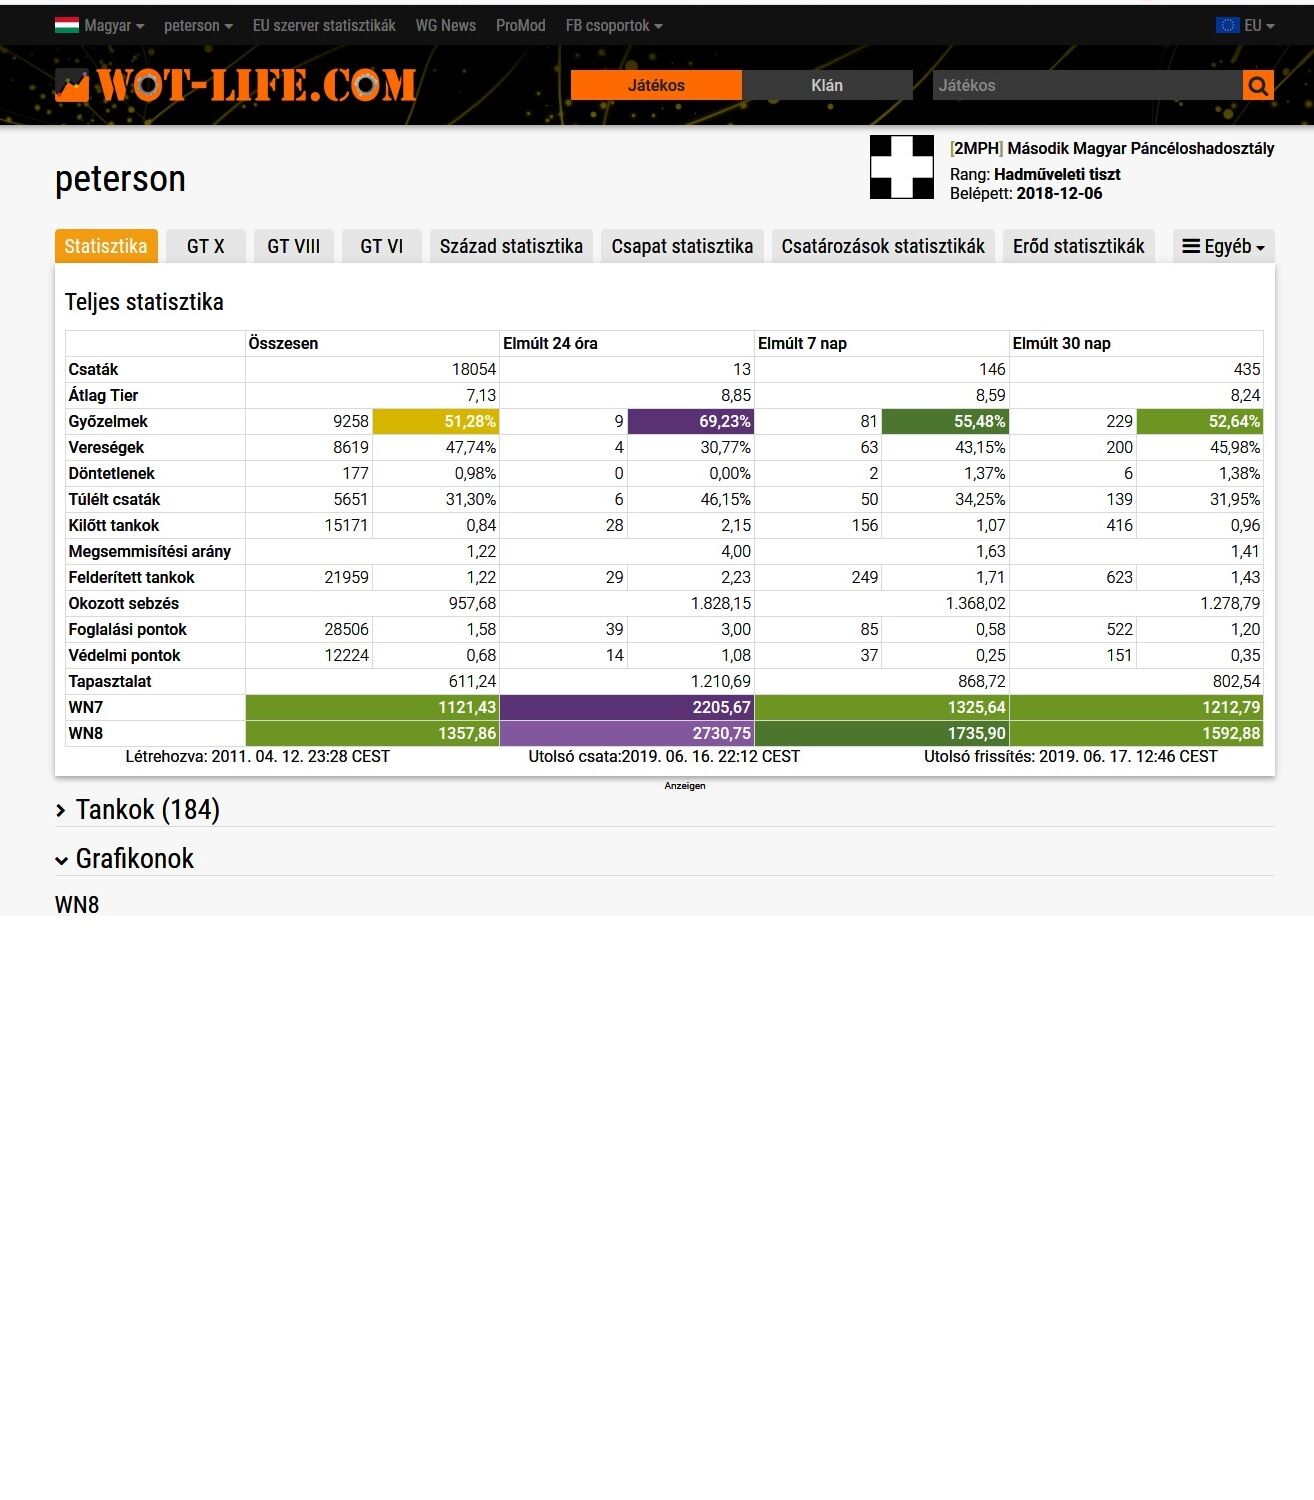The image size is (1314, 1500).
Task: Switch to the GT X tab
Action: (x=206, y=246)
